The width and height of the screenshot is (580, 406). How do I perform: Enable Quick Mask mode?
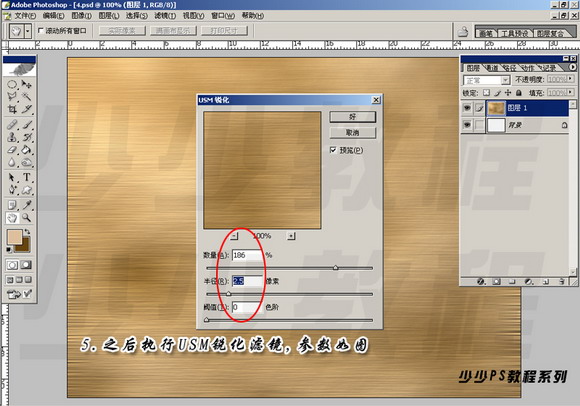point(26,265)
